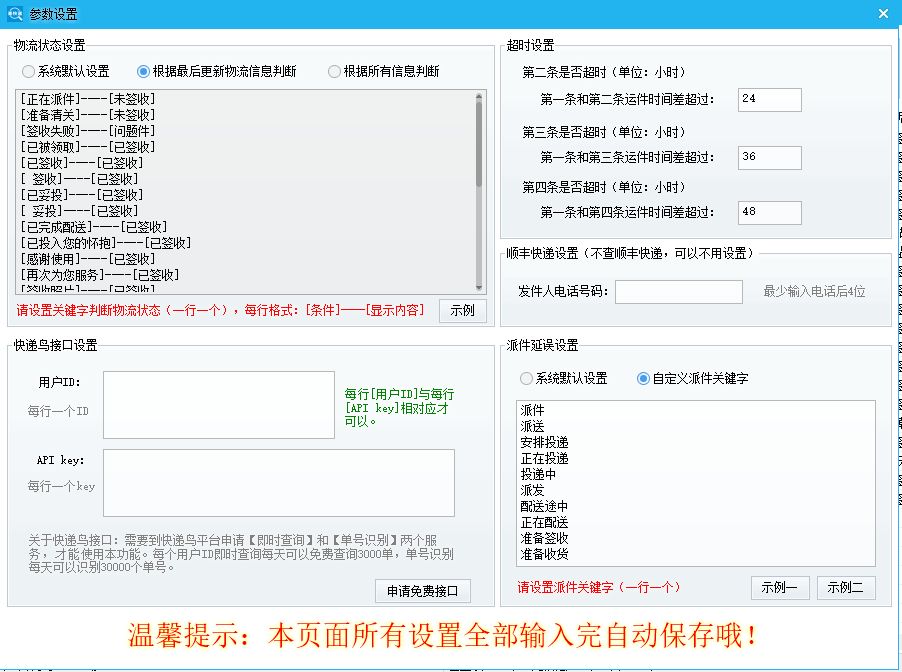Click the API key text area
The image size is (902, 672).
(279, 483)
